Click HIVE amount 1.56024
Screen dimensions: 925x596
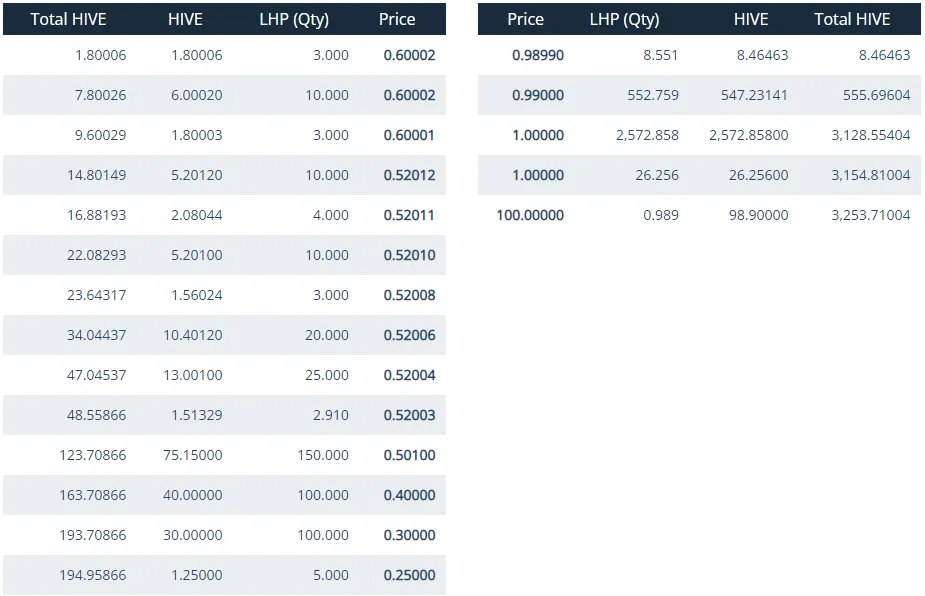(196, 295)
